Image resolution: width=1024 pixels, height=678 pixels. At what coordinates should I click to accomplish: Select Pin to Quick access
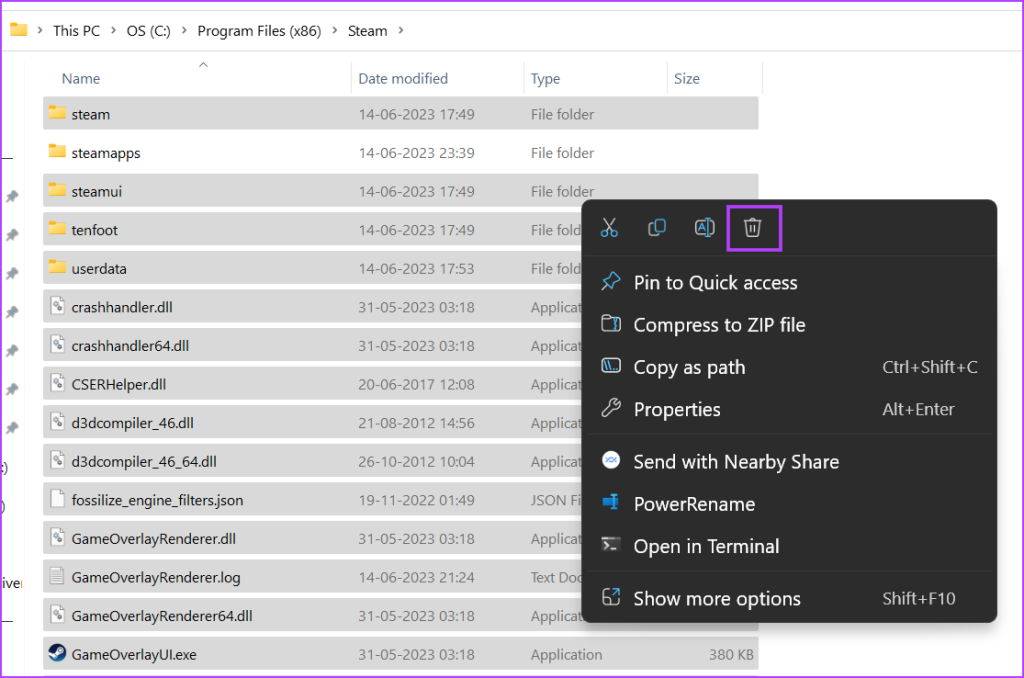click(x=715, y=283)
